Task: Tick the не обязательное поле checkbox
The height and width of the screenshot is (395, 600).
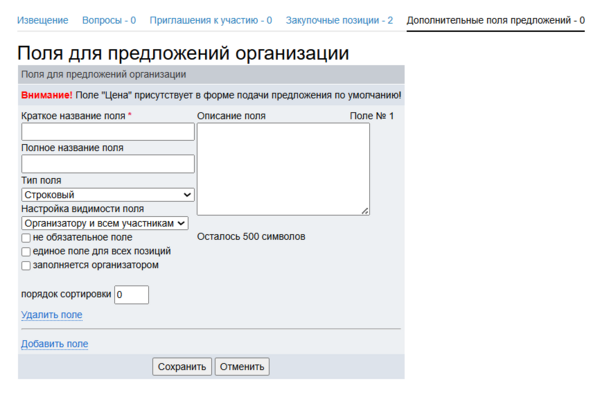Action: (x=26, y=238)
